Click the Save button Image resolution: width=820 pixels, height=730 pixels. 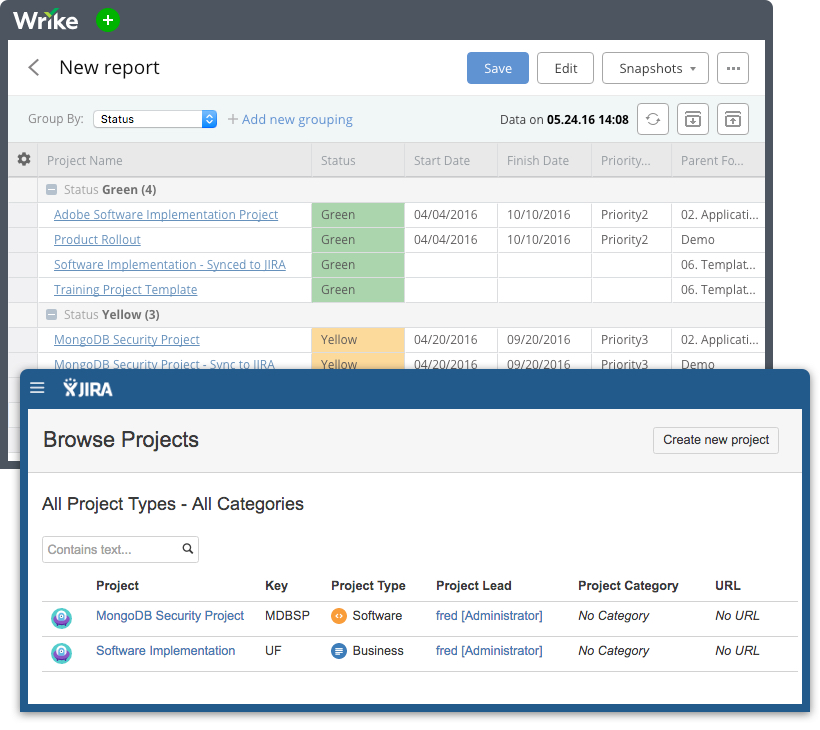click(497, 68)
